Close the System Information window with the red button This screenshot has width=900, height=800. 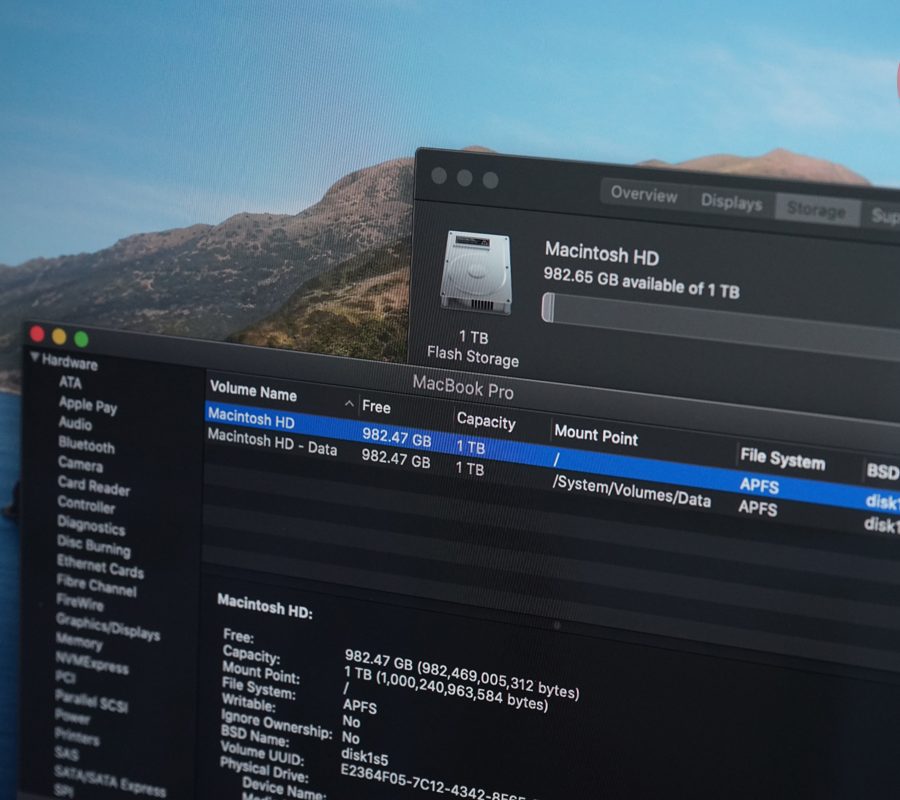point(38,334)
